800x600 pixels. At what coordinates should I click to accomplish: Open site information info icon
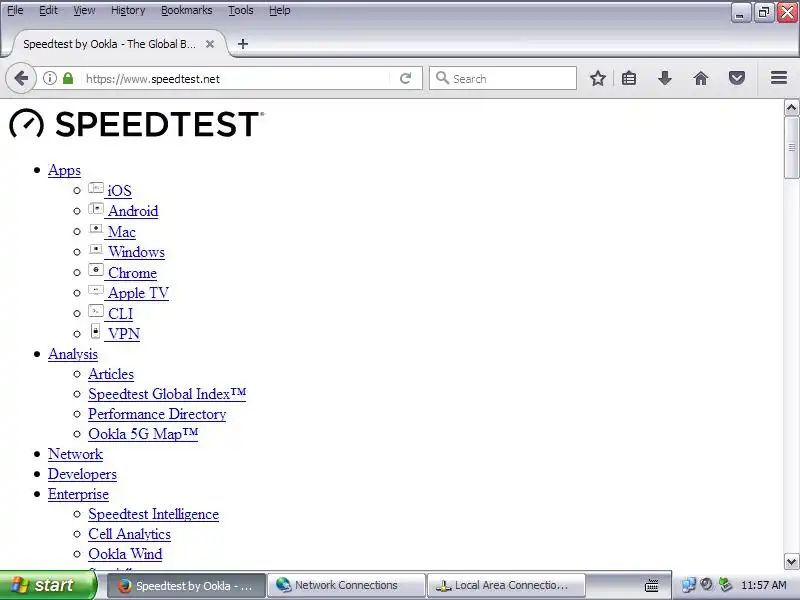[x=49, y=79]
